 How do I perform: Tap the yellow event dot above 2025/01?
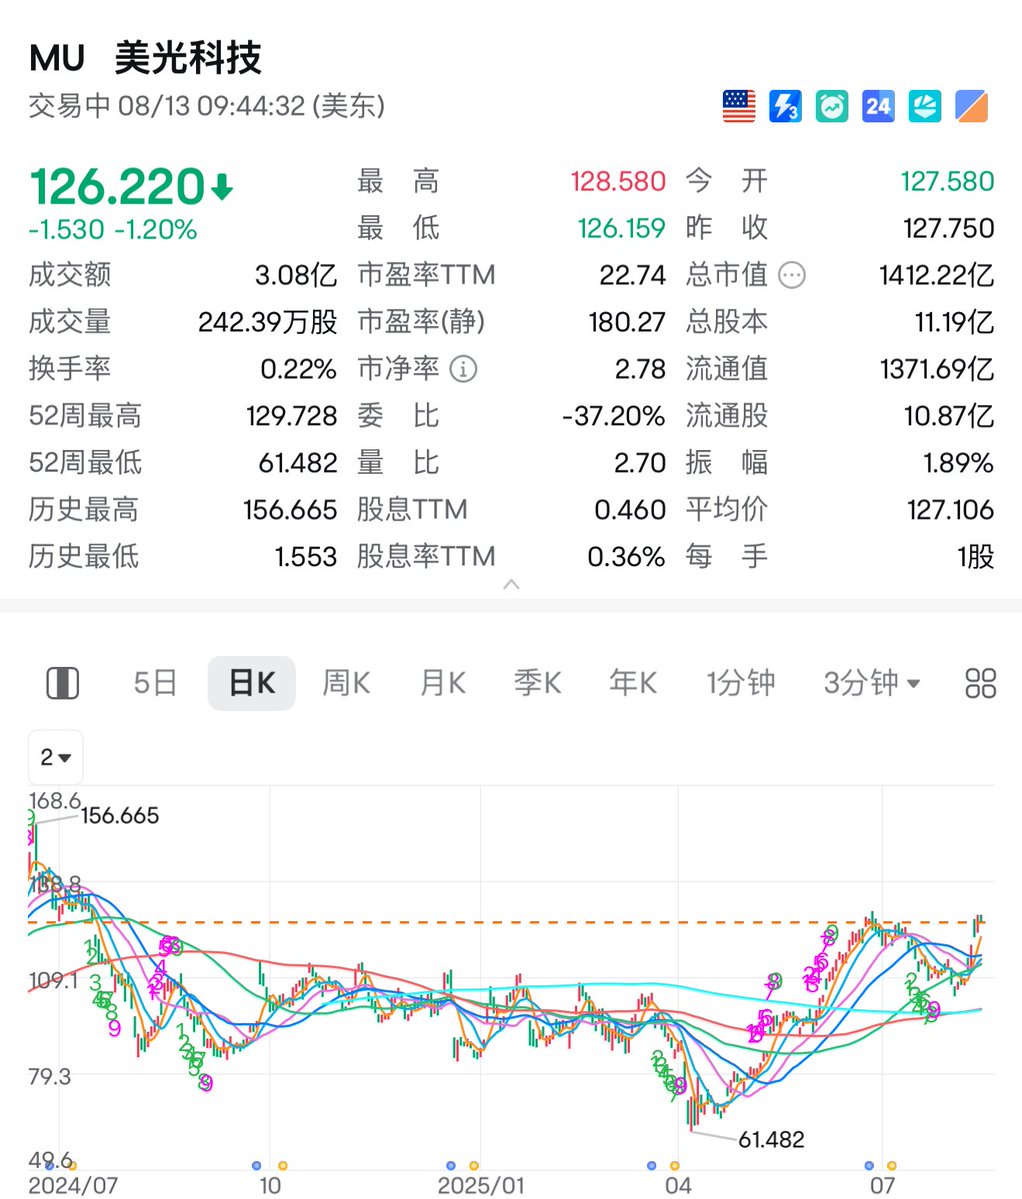(x=475, y=1165)
